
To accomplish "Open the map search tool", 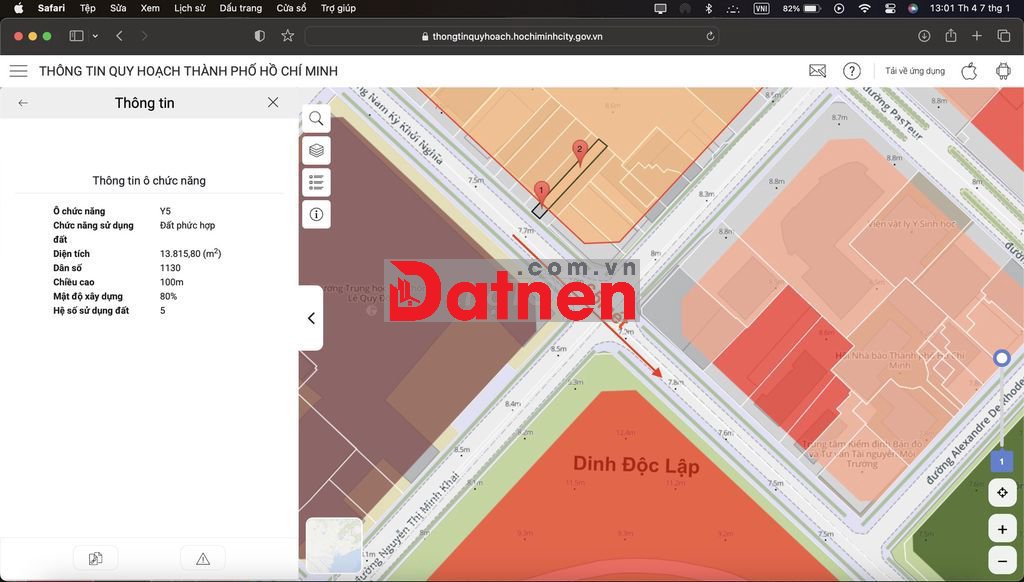I will [316, 119].
